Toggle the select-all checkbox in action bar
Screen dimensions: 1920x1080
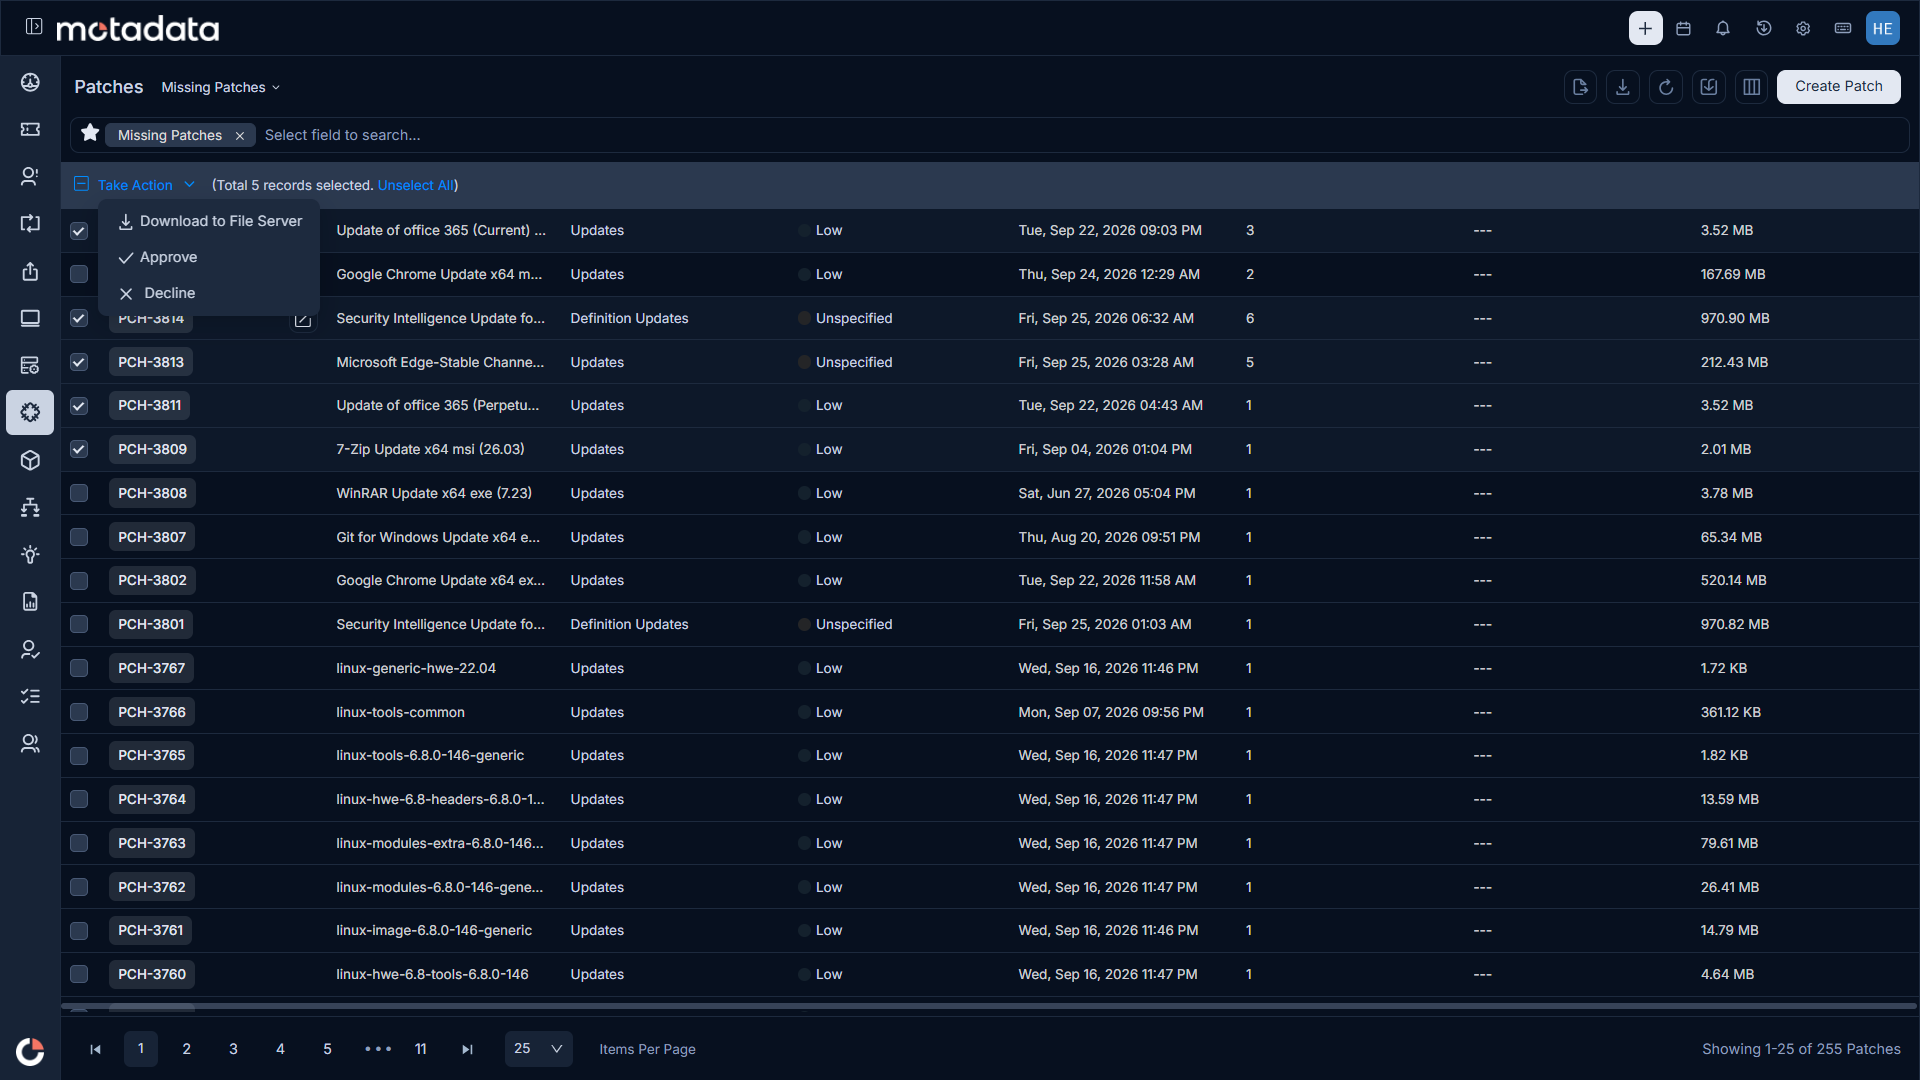click(81, 184)
